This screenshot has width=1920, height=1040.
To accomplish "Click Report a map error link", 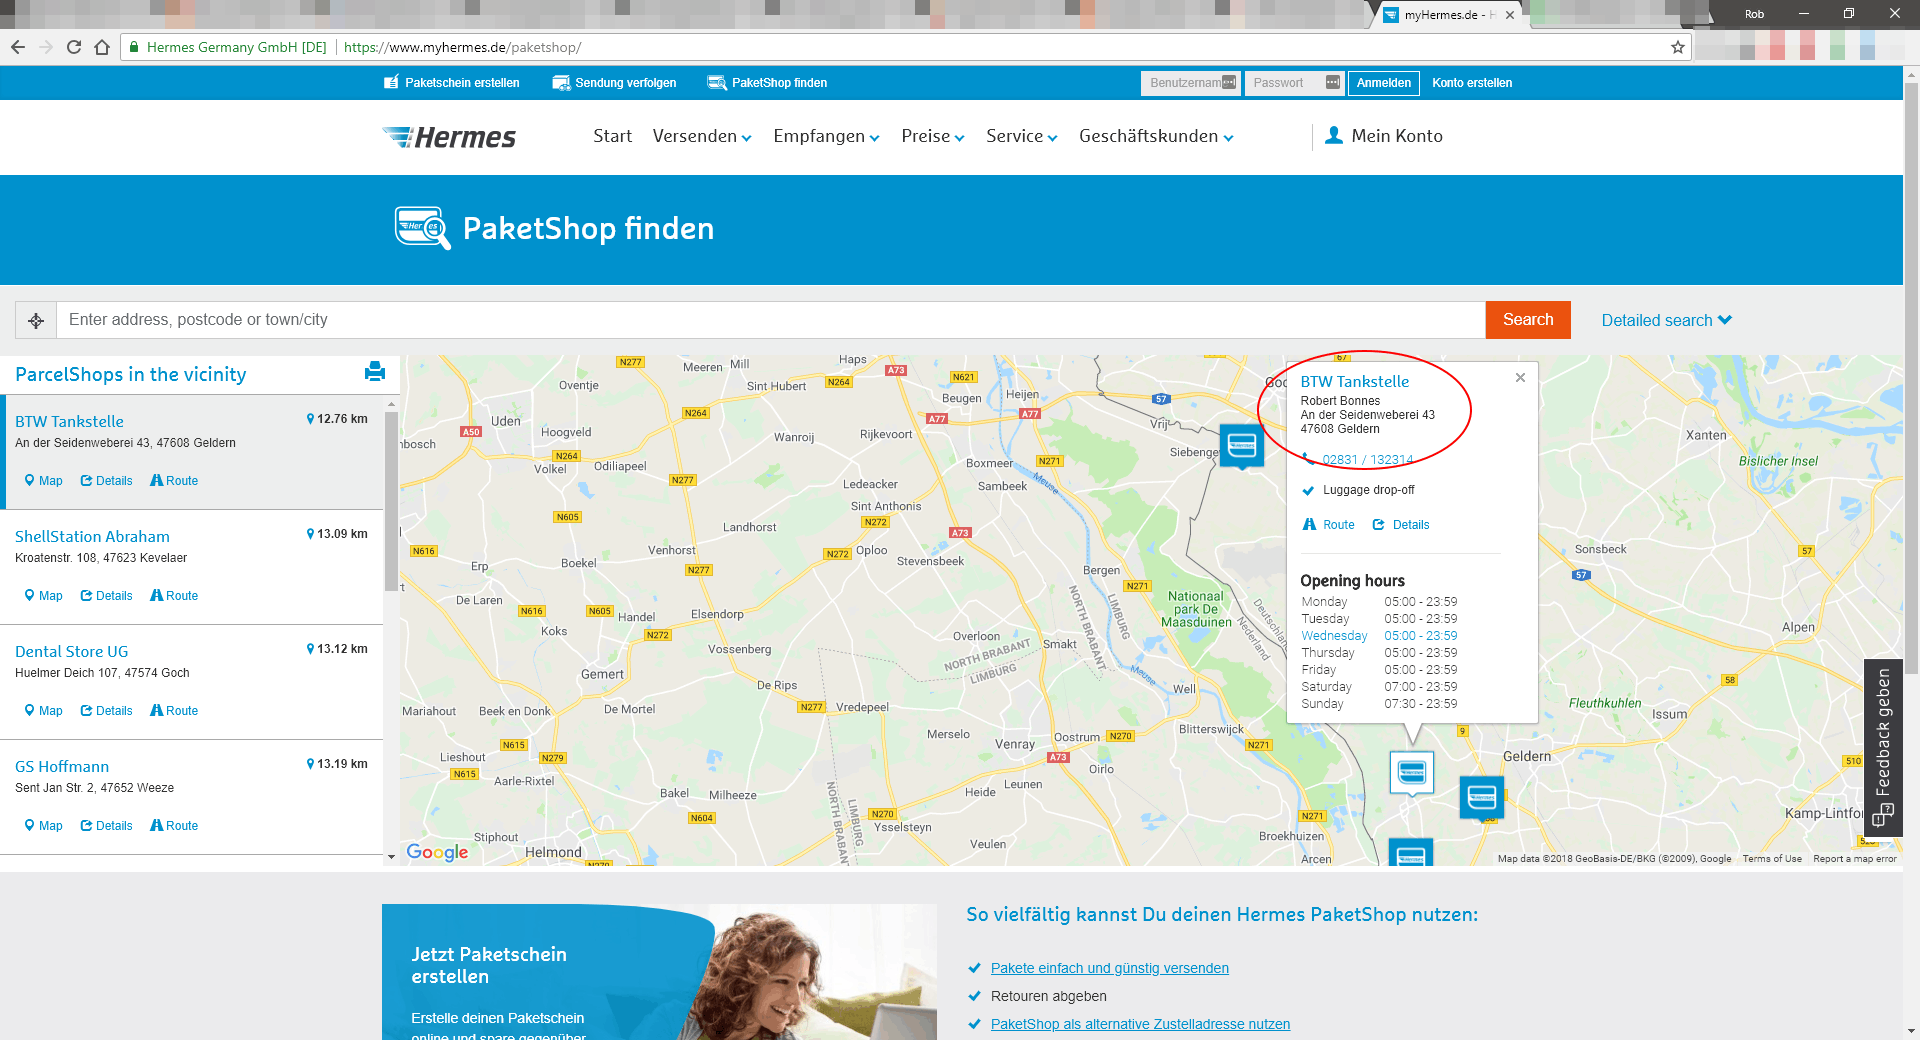I will click(1855, 859).
